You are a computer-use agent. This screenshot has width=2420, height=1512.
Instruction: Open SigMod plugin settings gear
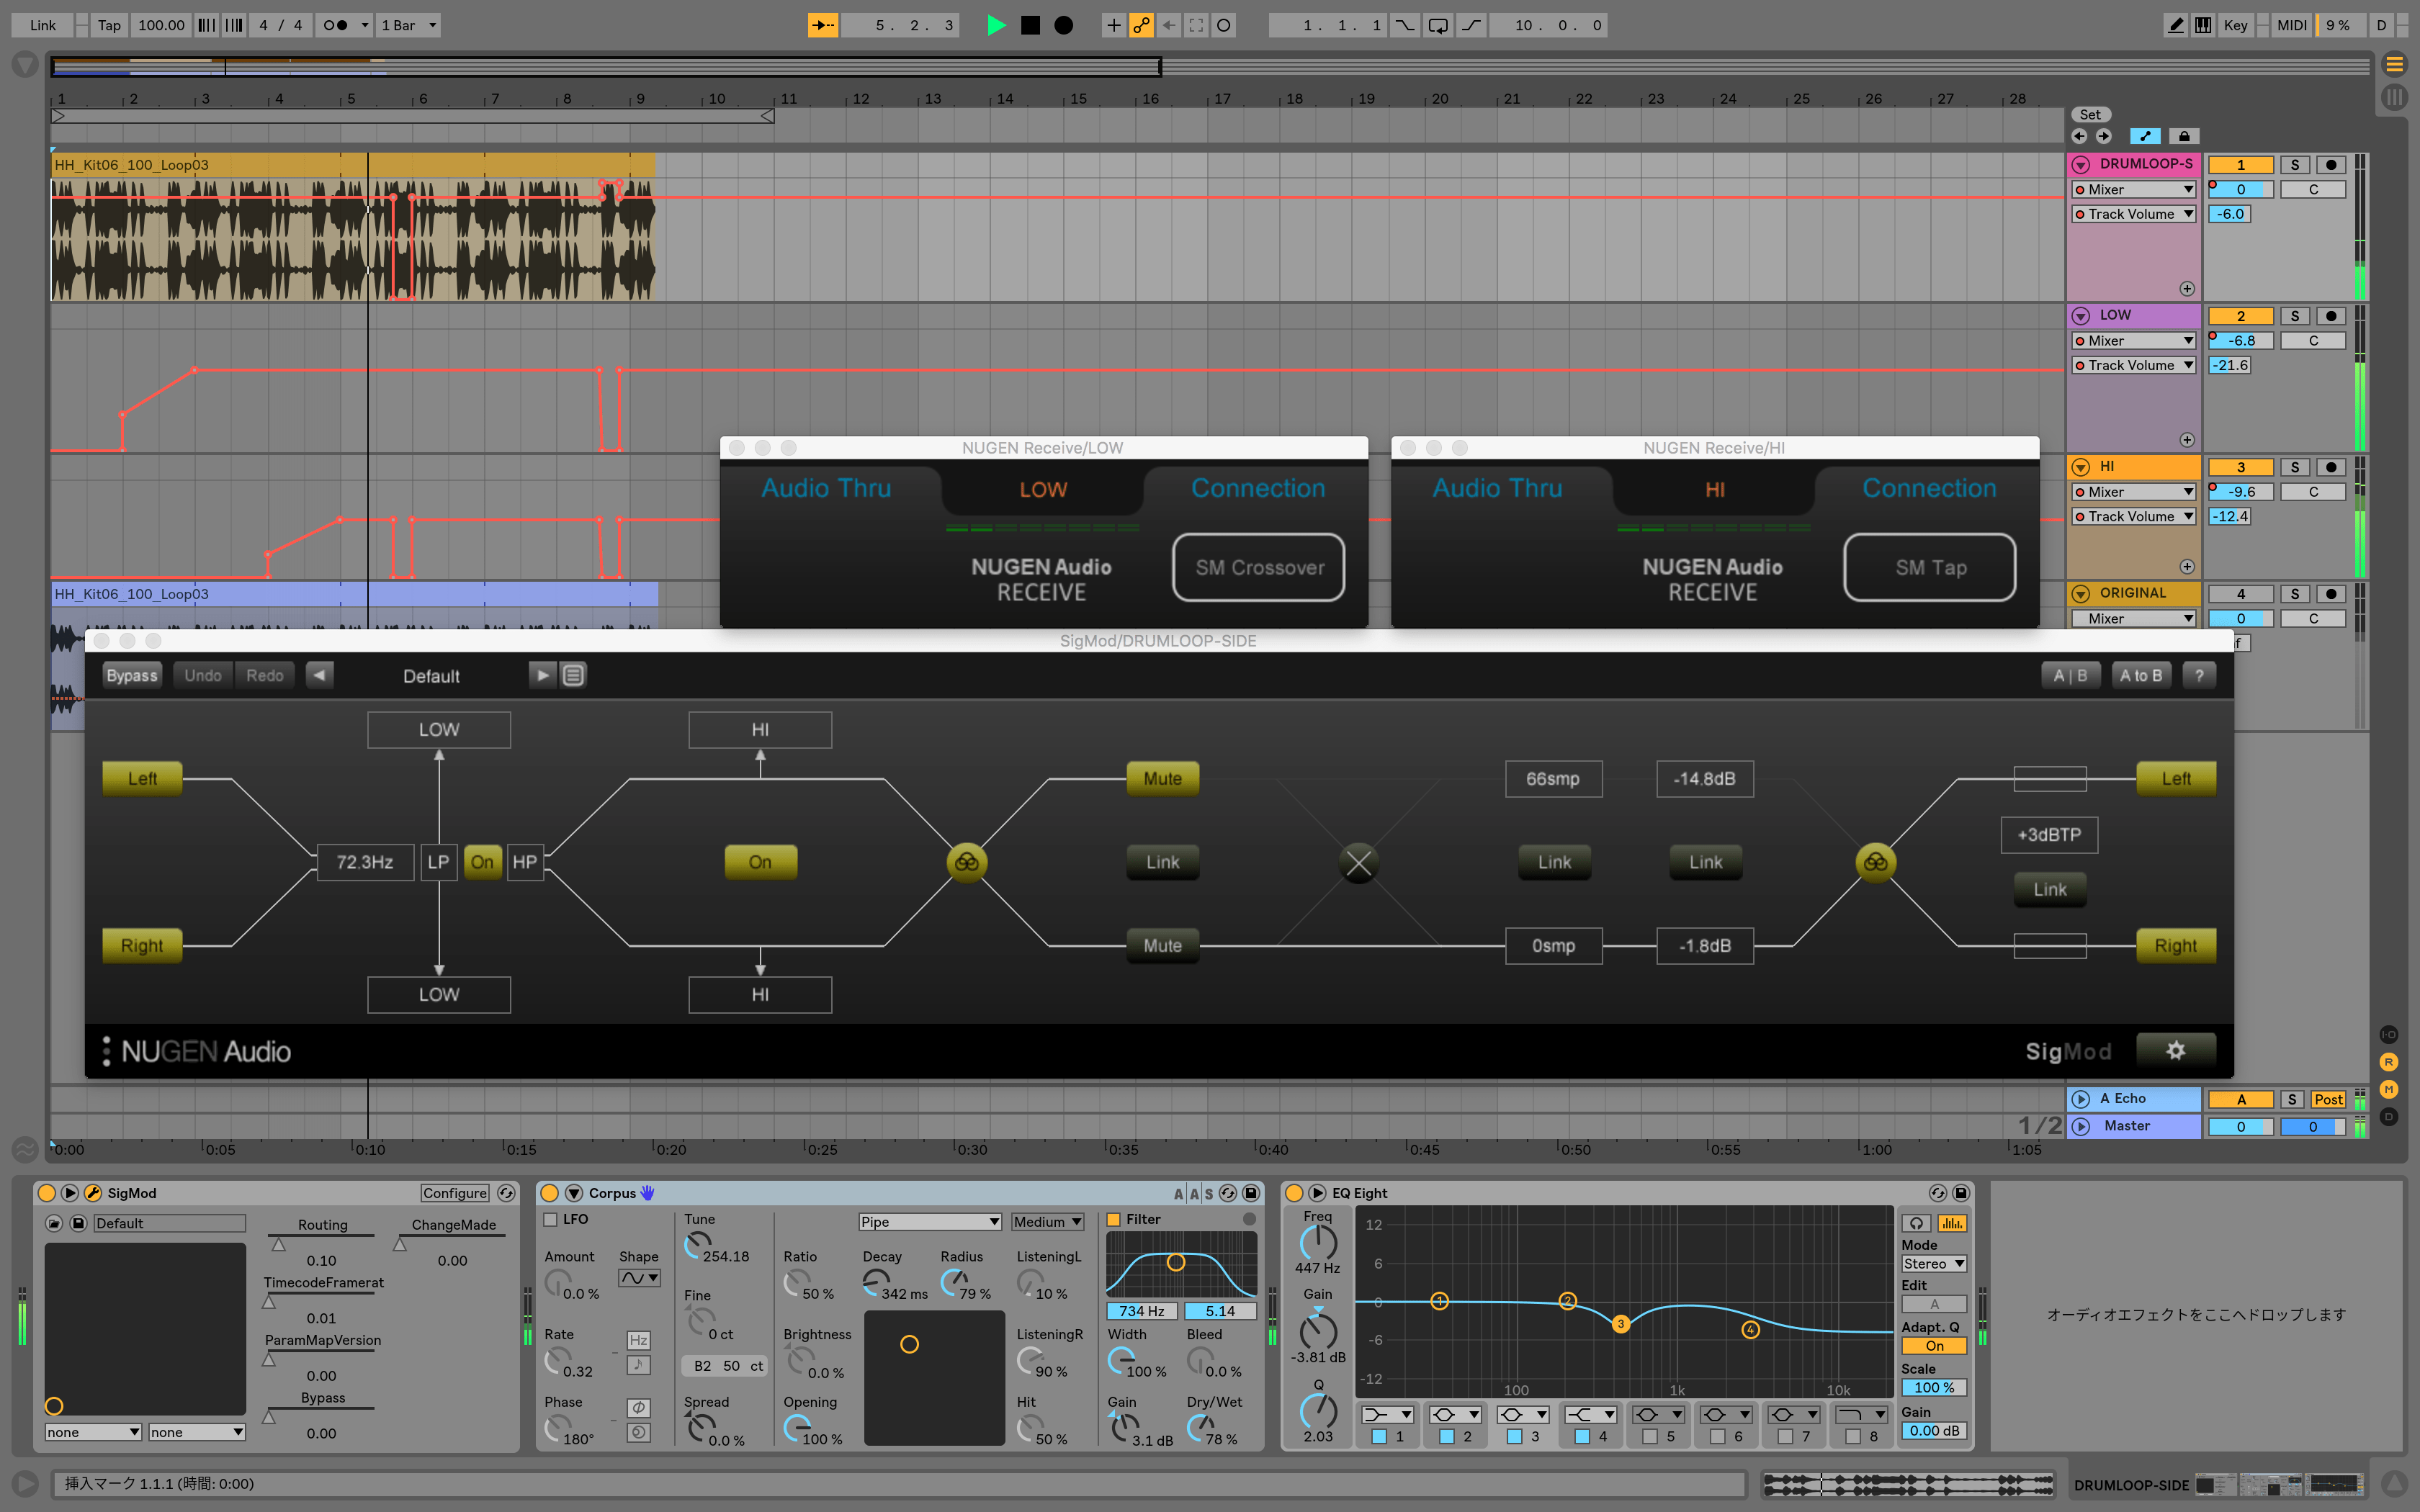click(2175, 1050)
